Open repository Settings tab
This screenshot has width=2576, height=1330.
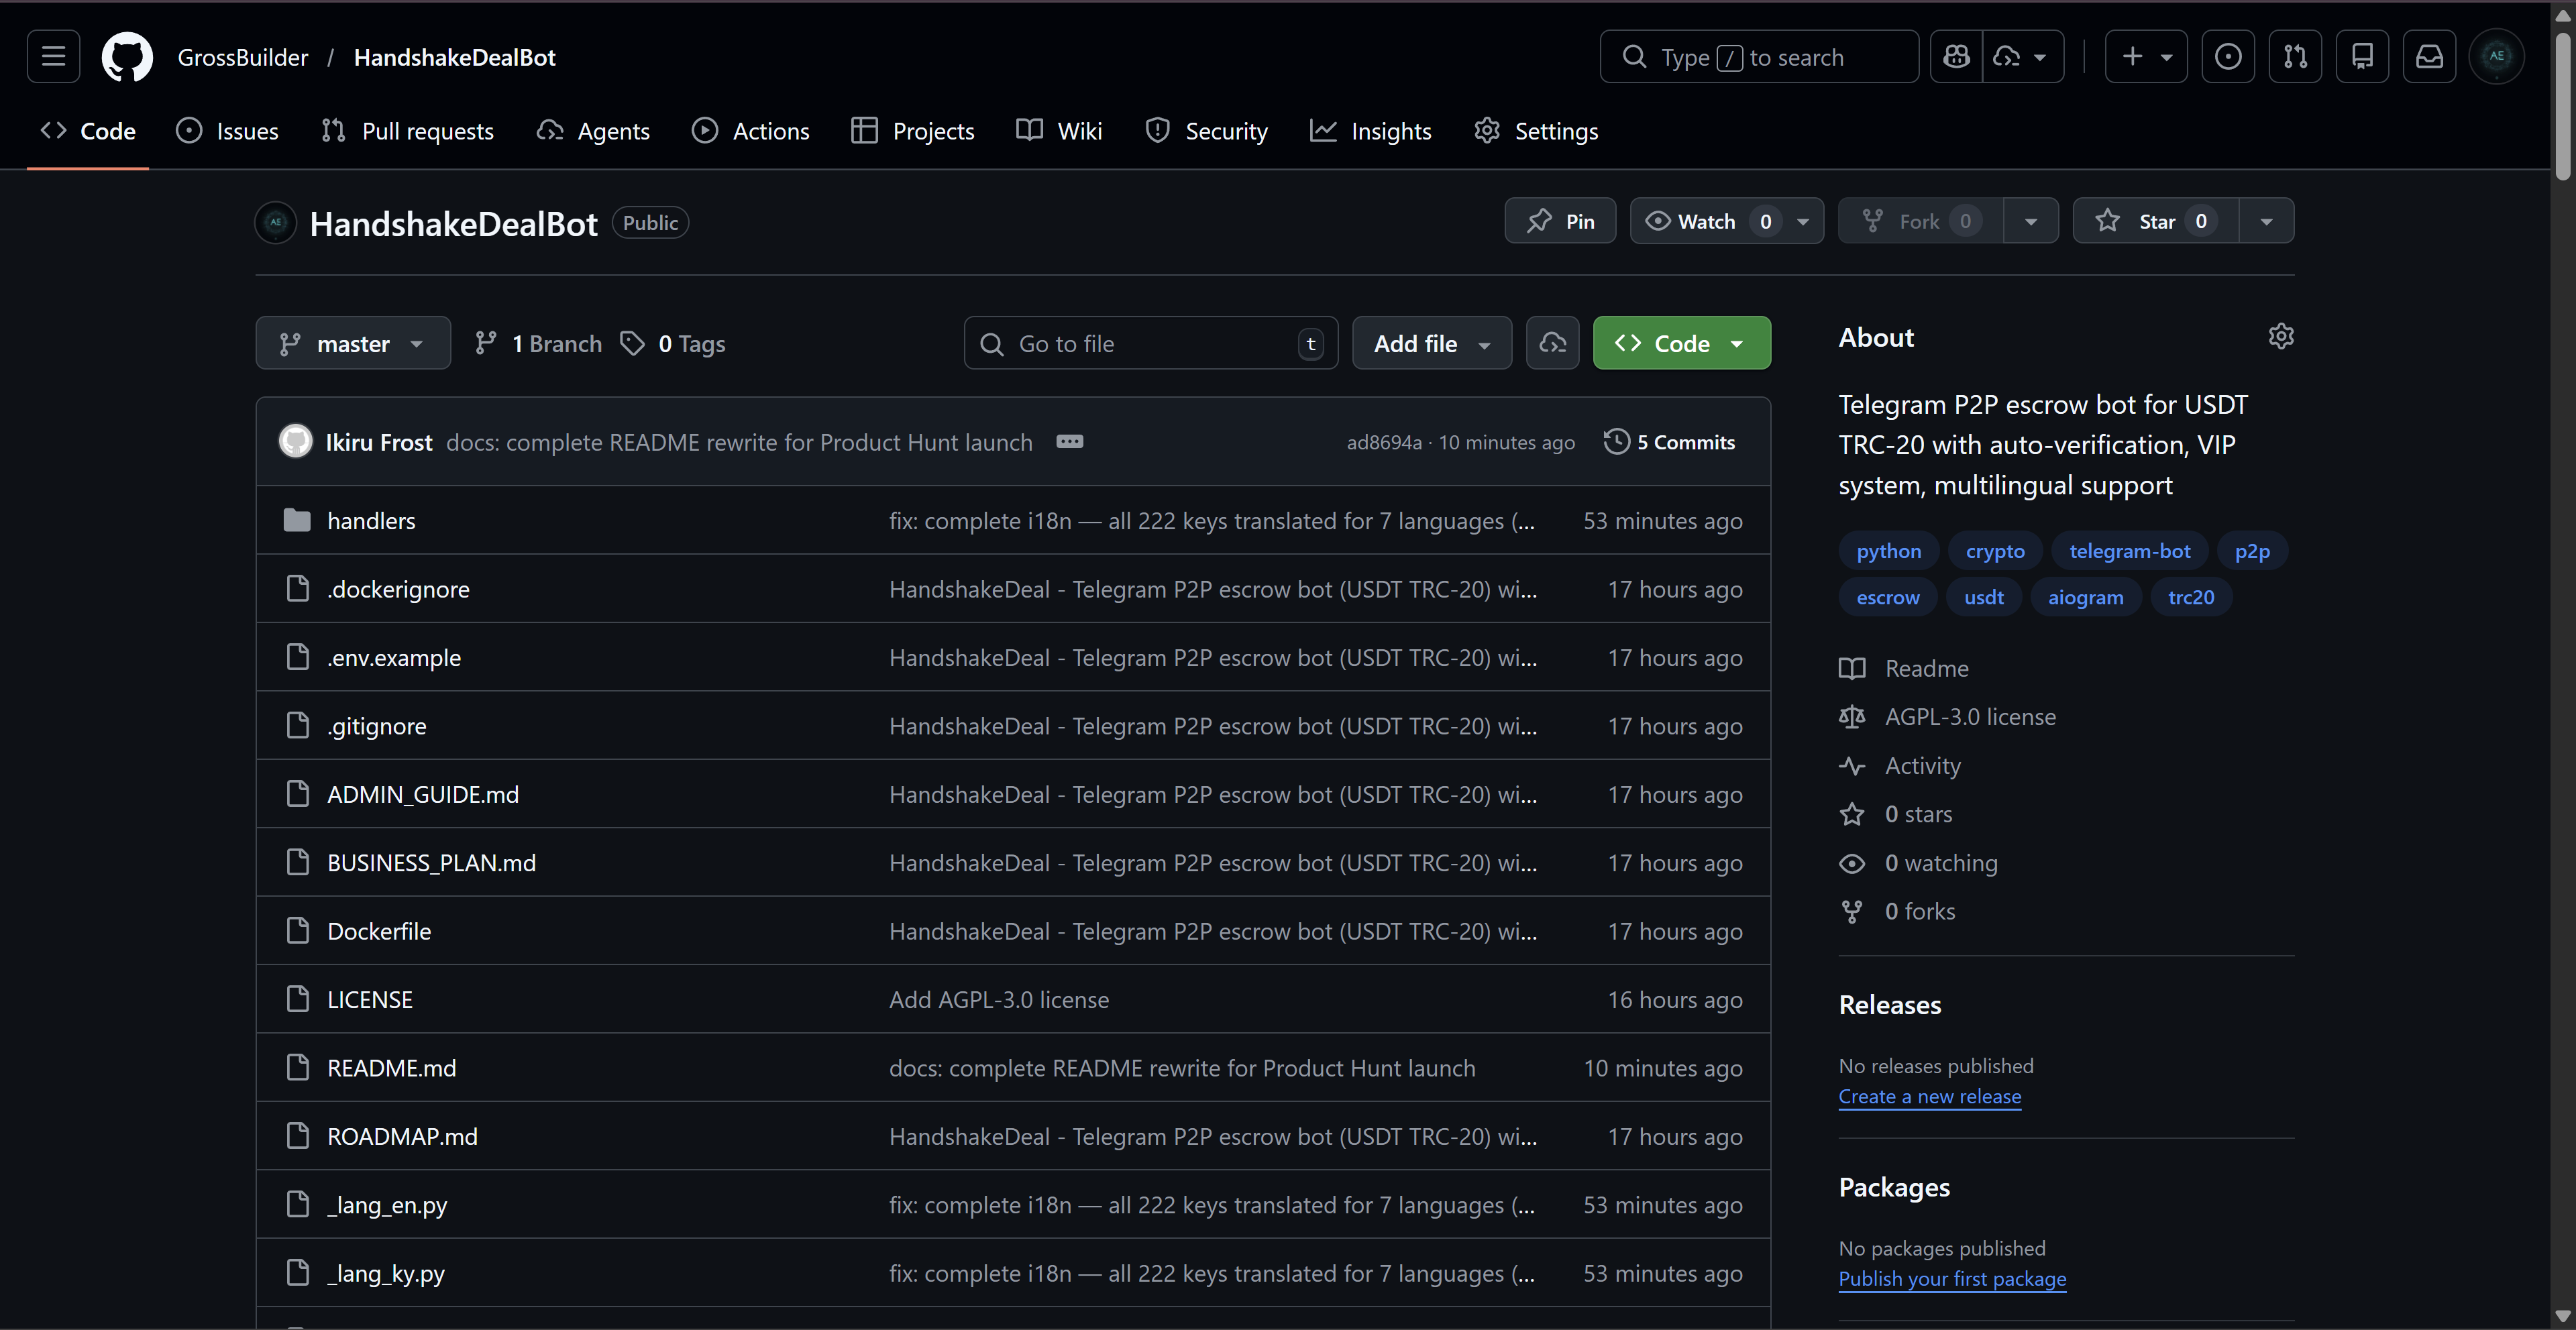[1536, 131]
